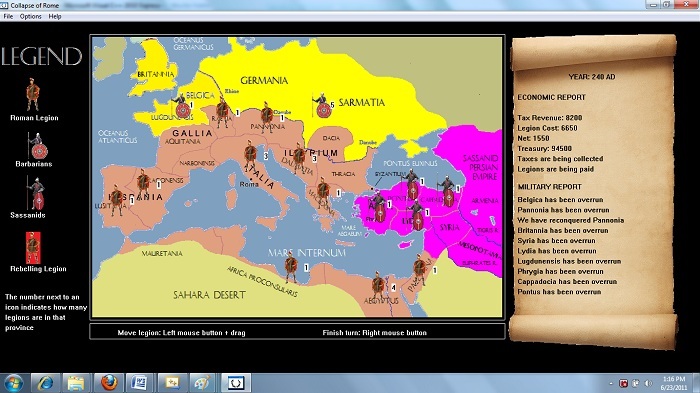Select the Roman legion in Africa Proconsularis
This screenshot has height=393, width=700.
tap(291, 267)
